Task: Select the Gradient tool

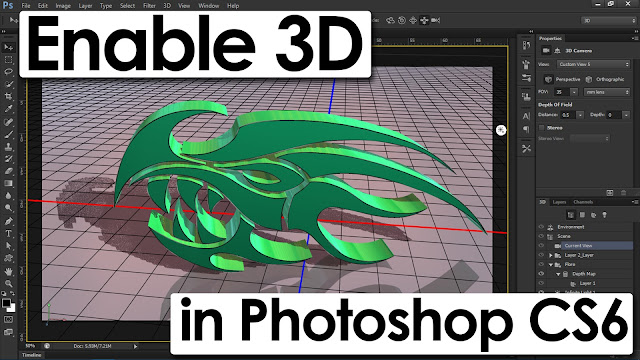Action: tap(8, 183)
